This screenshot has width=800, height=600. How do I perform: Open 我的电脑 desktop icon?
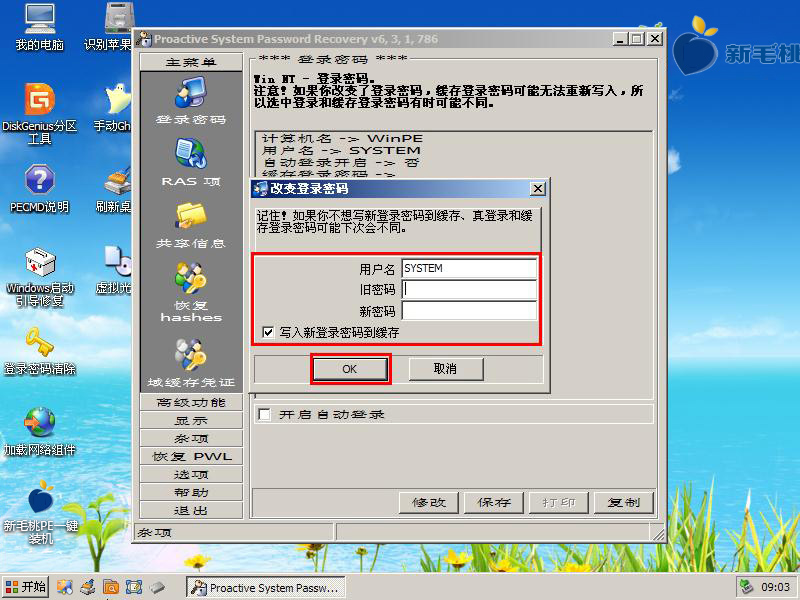(39, 28)
